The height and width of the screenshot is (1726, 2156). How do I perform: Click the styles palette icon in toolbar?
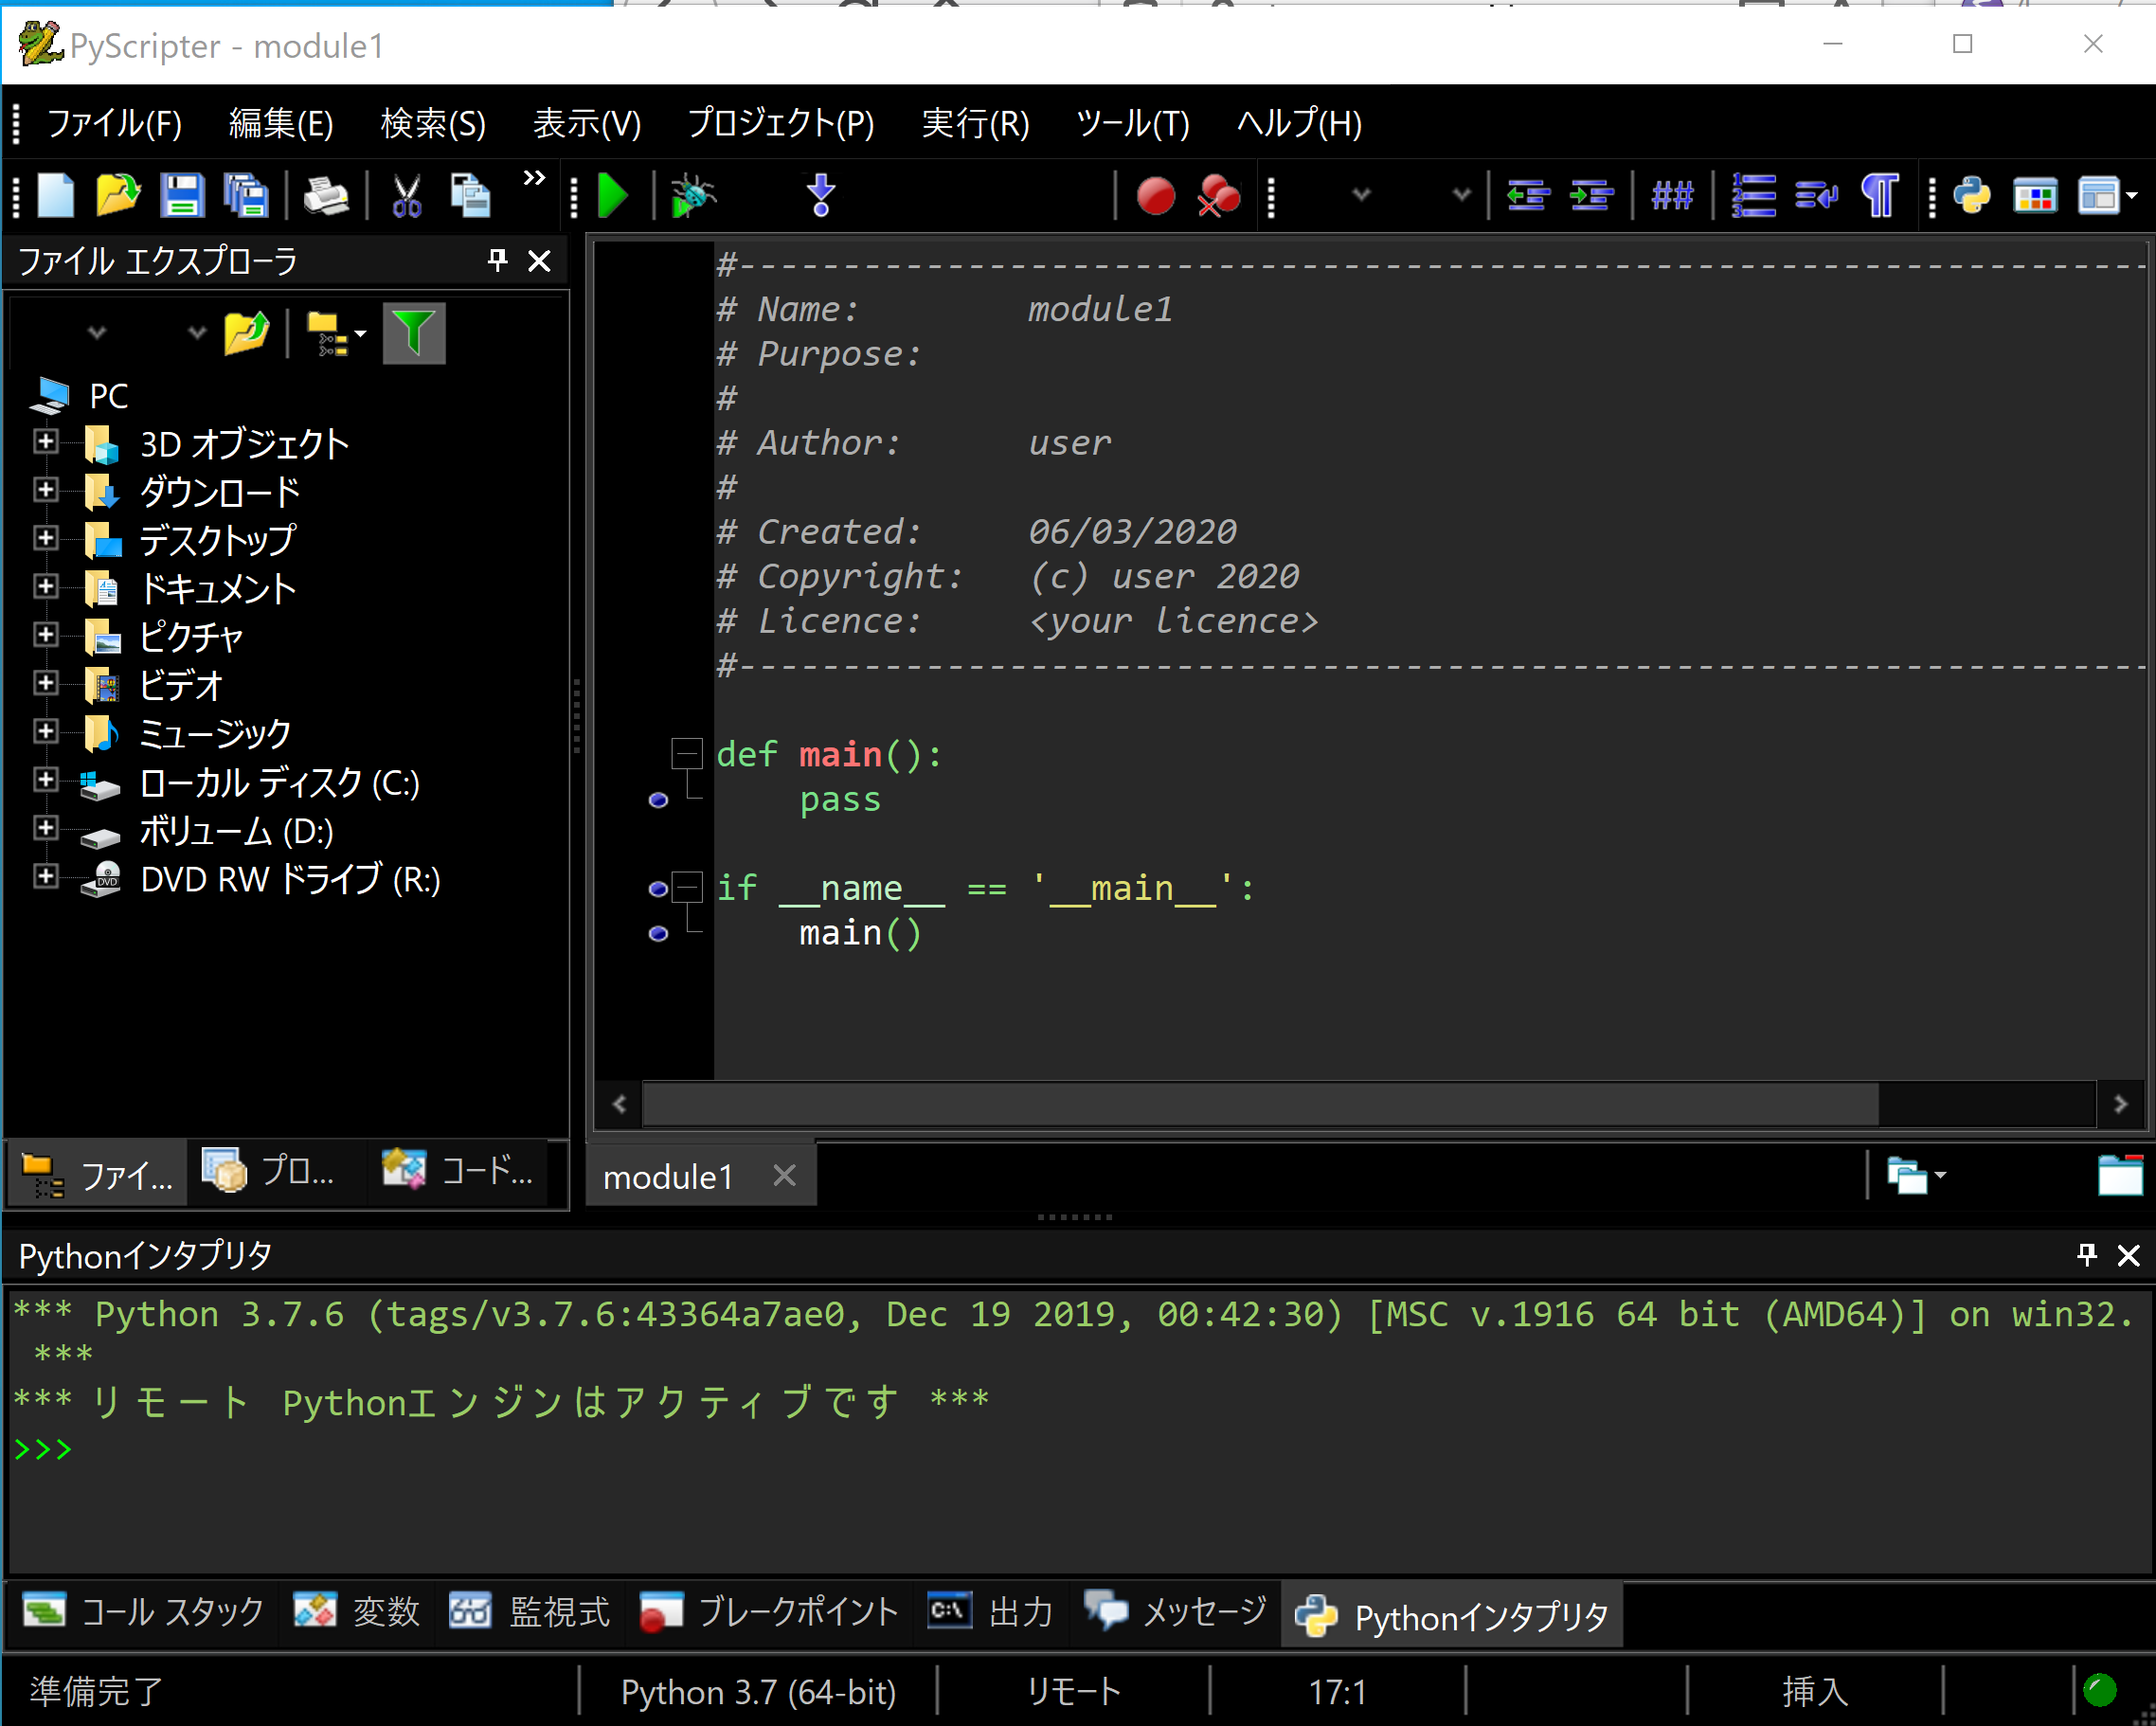point(2035,195)
